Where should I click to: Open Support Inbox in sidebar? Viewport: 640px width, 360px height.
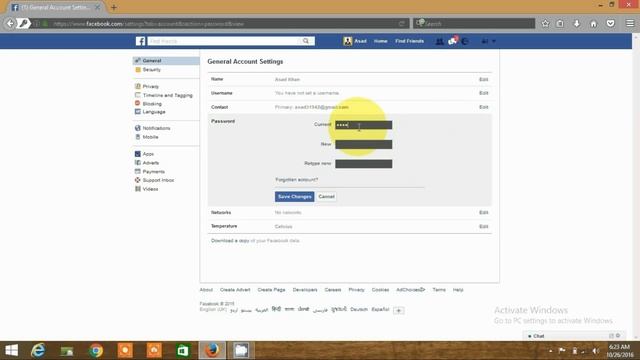pyautogui.click(x=158, y=180)
